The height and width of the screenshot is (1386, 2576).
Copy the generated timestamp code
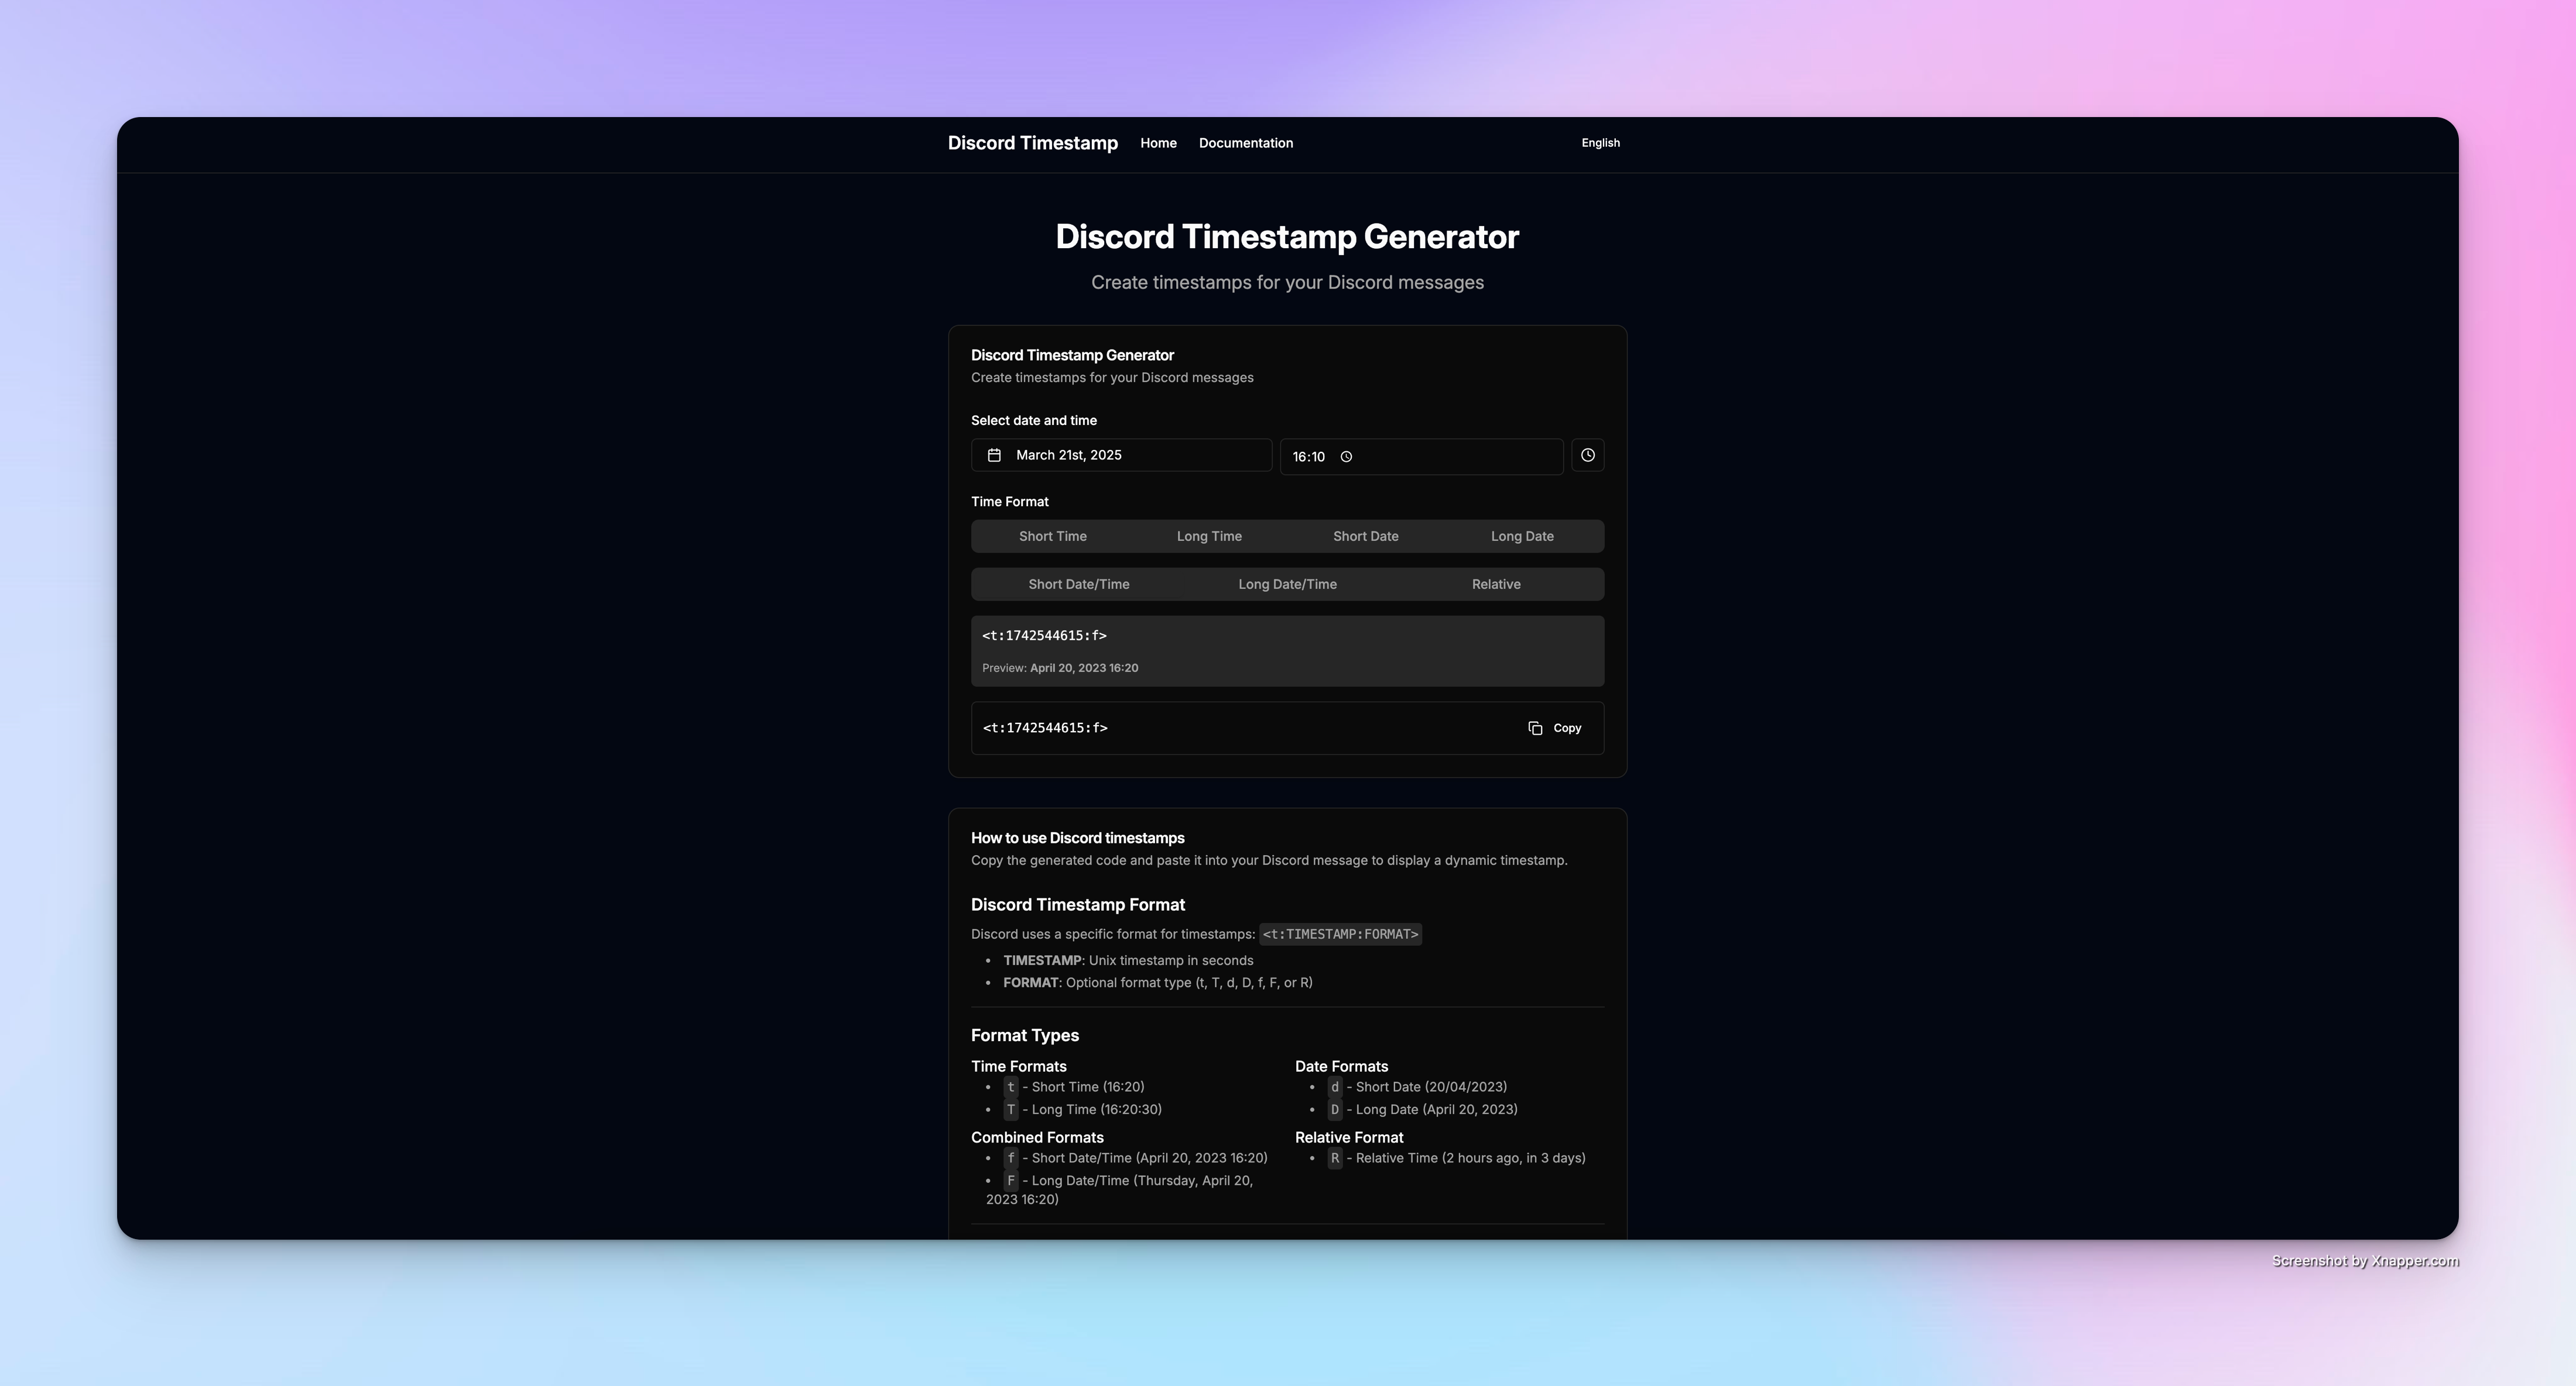point(1555,728)
